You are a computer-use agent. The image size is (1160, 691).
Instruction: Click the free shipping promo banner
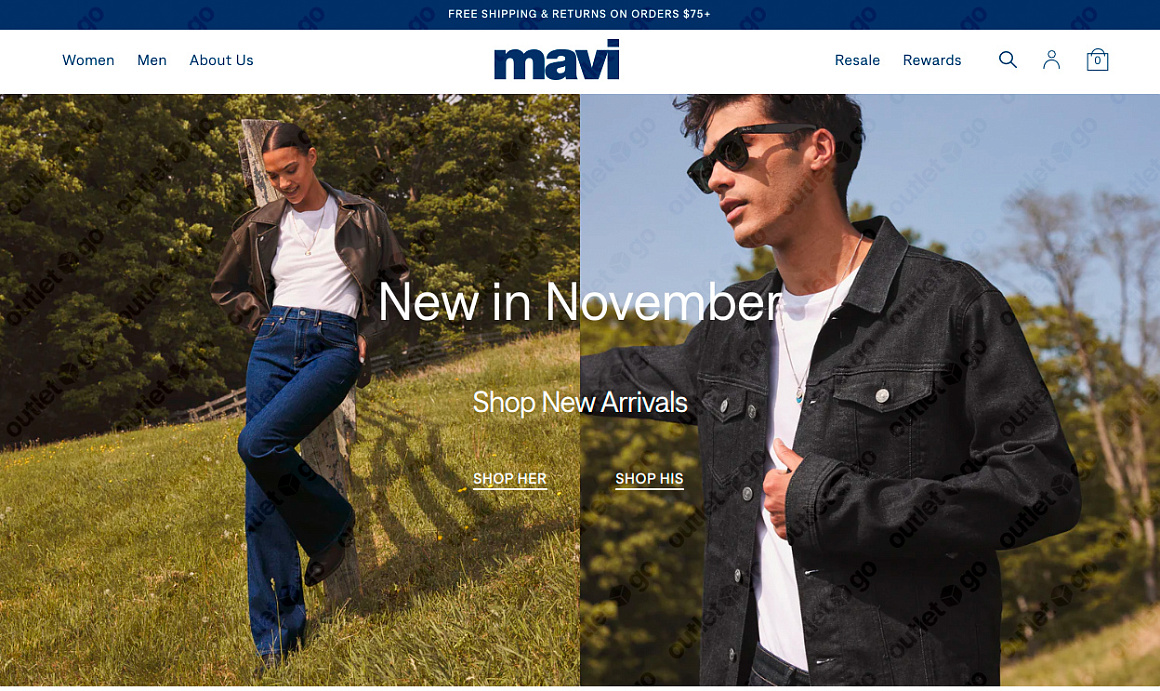point(579,14)
